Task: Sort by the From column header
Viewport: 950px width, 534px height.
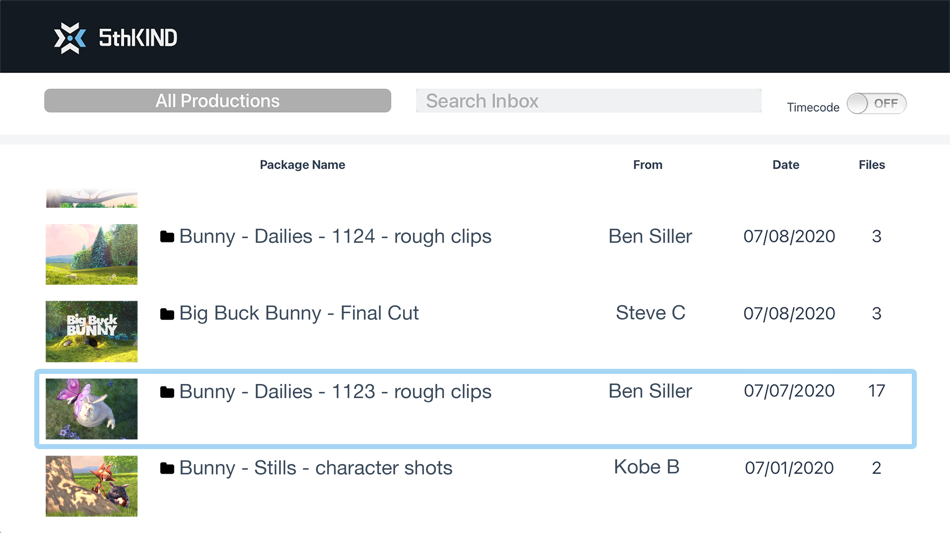Action: pyautogui.click(x=647, y=165)
